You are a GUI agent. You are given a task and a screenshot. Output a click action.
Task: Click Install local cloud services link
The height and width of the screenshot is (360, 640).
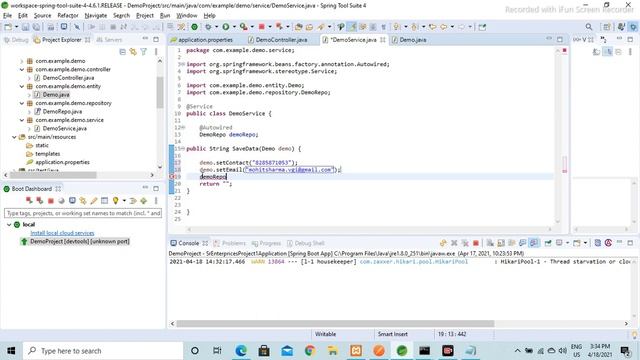pos(62,233)
